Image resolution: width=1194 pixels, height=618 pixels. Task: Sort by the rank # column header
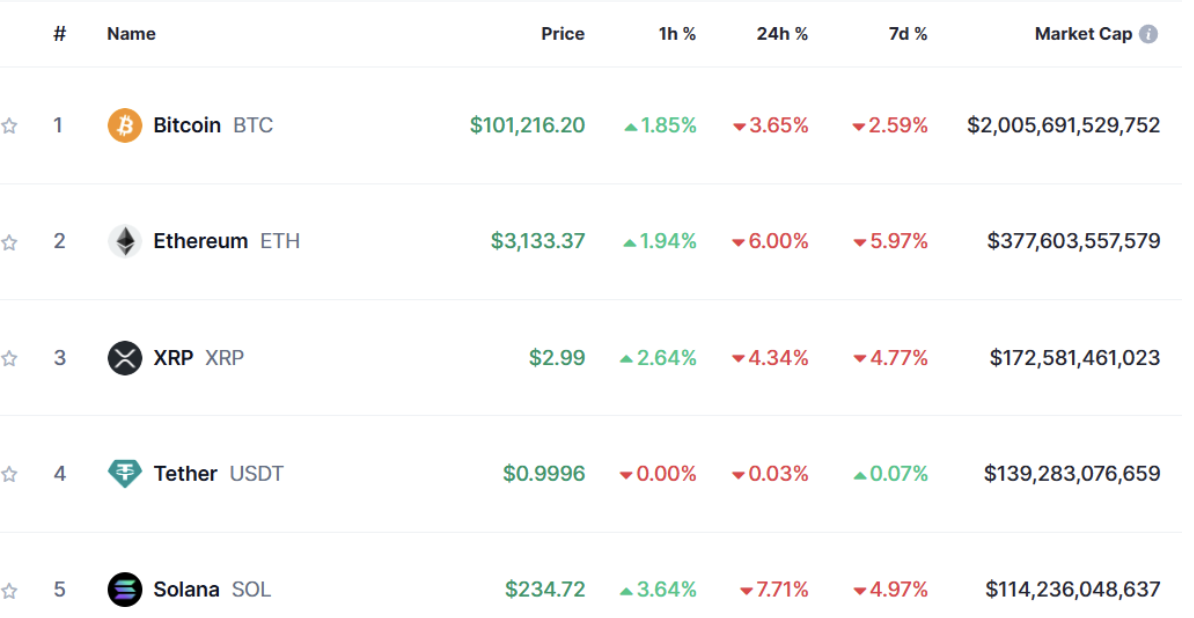pos(60,34)
